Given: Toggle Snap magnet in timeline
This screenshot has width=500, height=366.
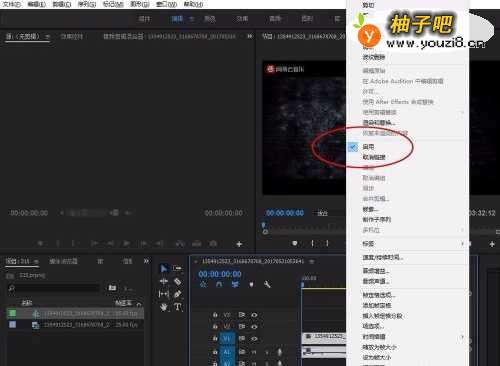Looking at the screenshot, I should tap(219, 284).
